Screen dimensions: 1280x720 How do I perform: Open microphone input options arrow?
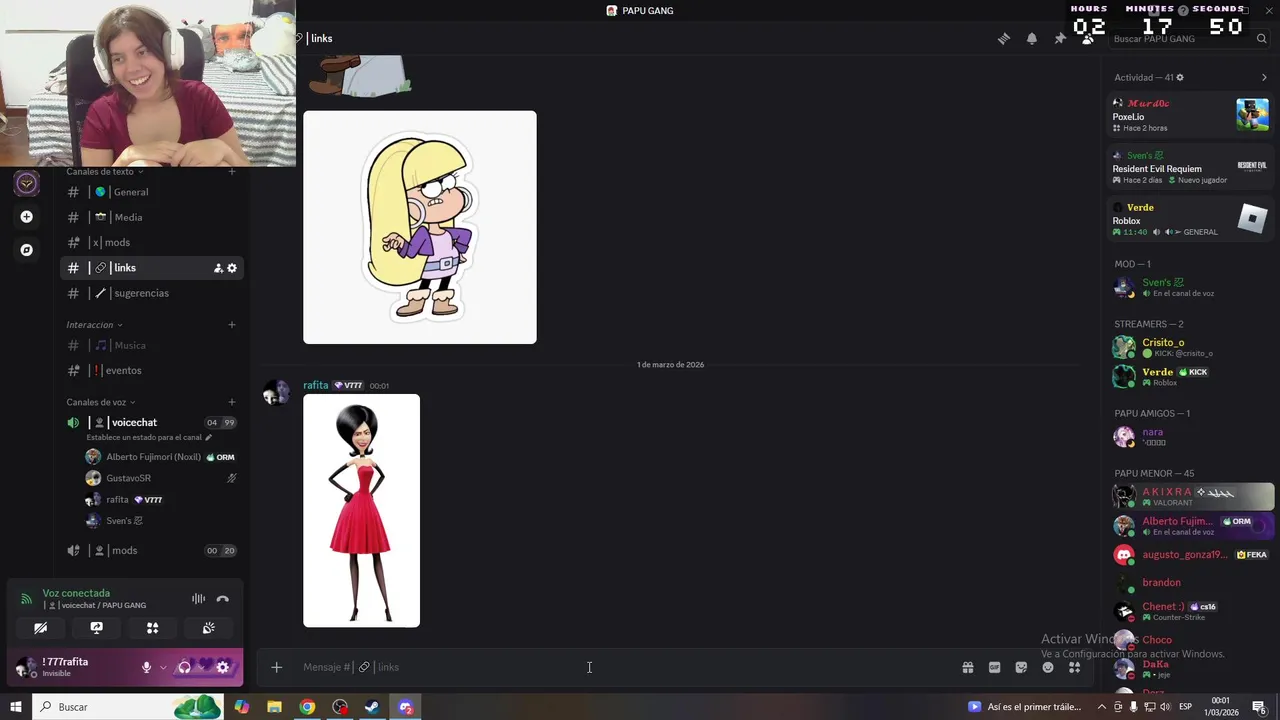pos(163,667)
